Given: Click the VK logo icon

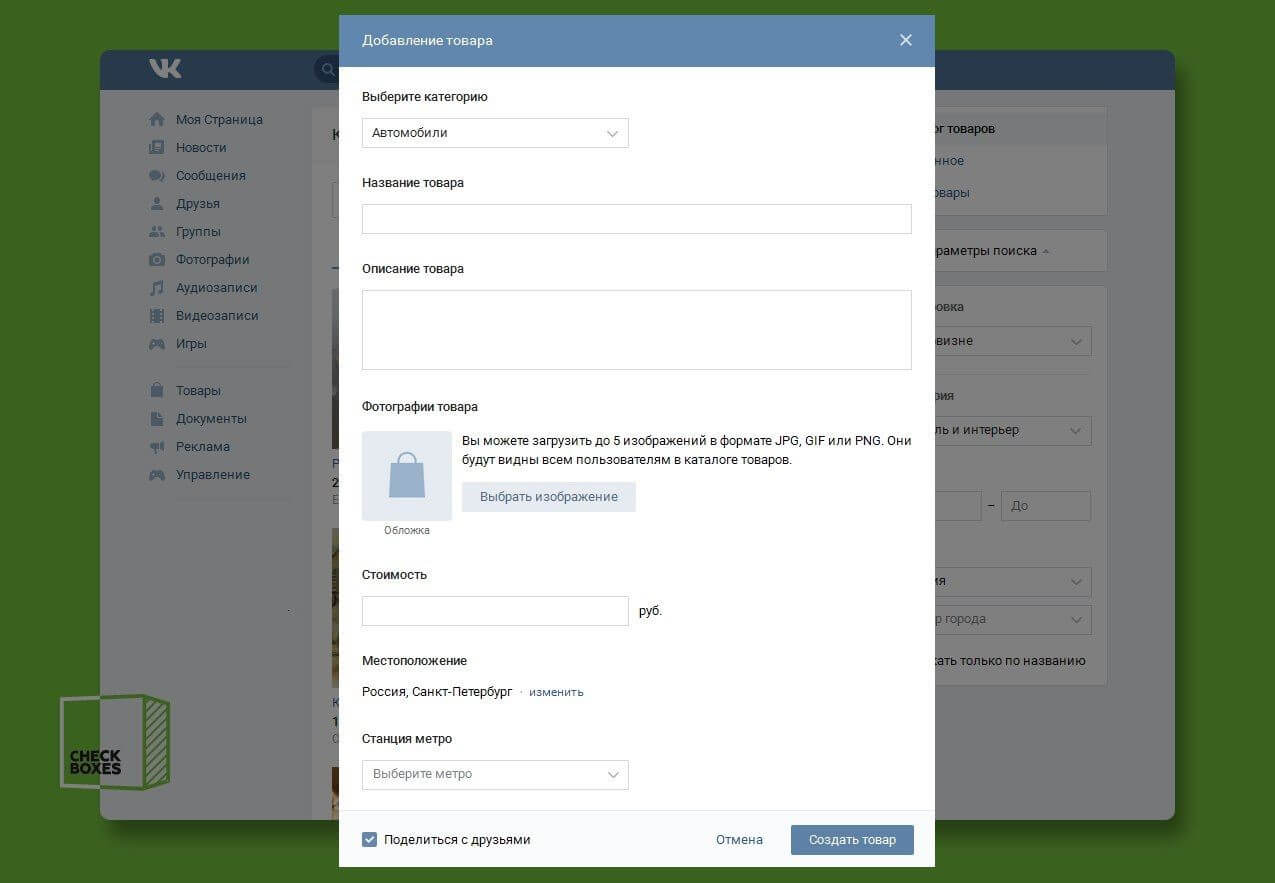Looking at the screenshot, I should tap(165, 68).
